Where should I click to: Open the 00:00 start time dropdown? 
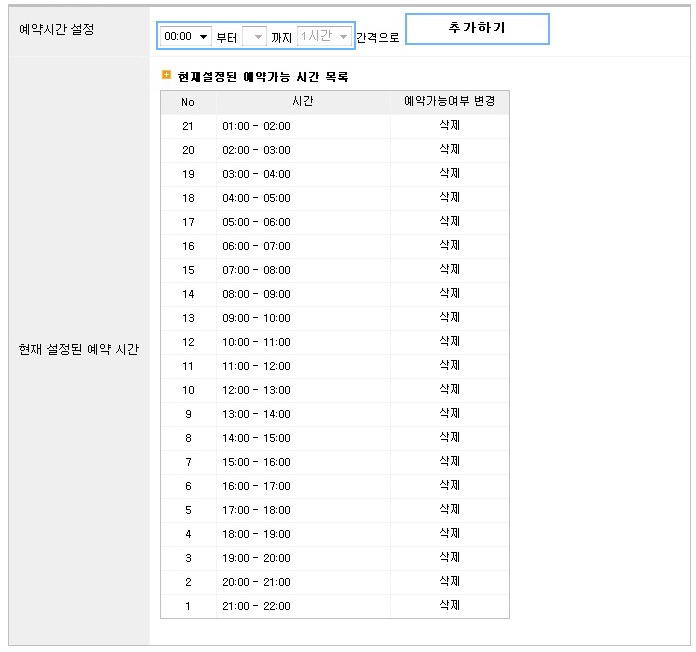(x=185, y=36)
